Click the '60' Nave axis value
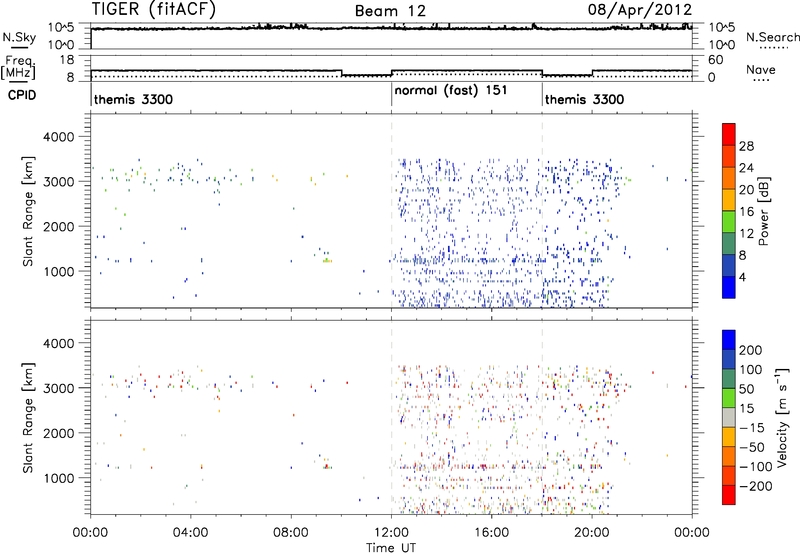The image size is (800, 554). pos(715,60)
